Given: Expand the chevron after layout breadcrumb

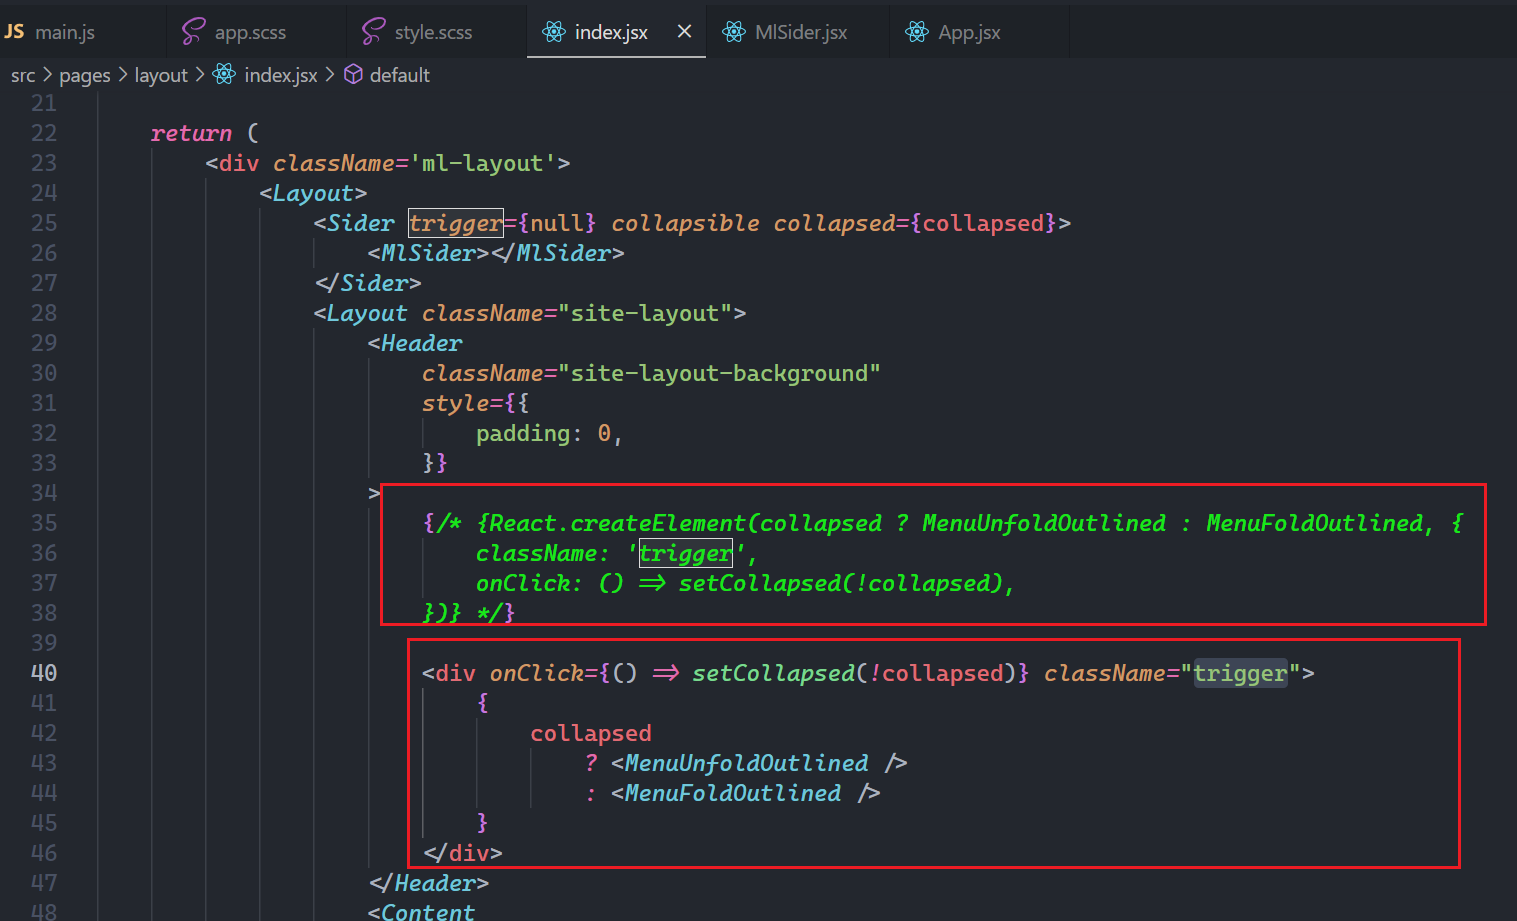Looking at the screenshot, I should coord(200,75).
